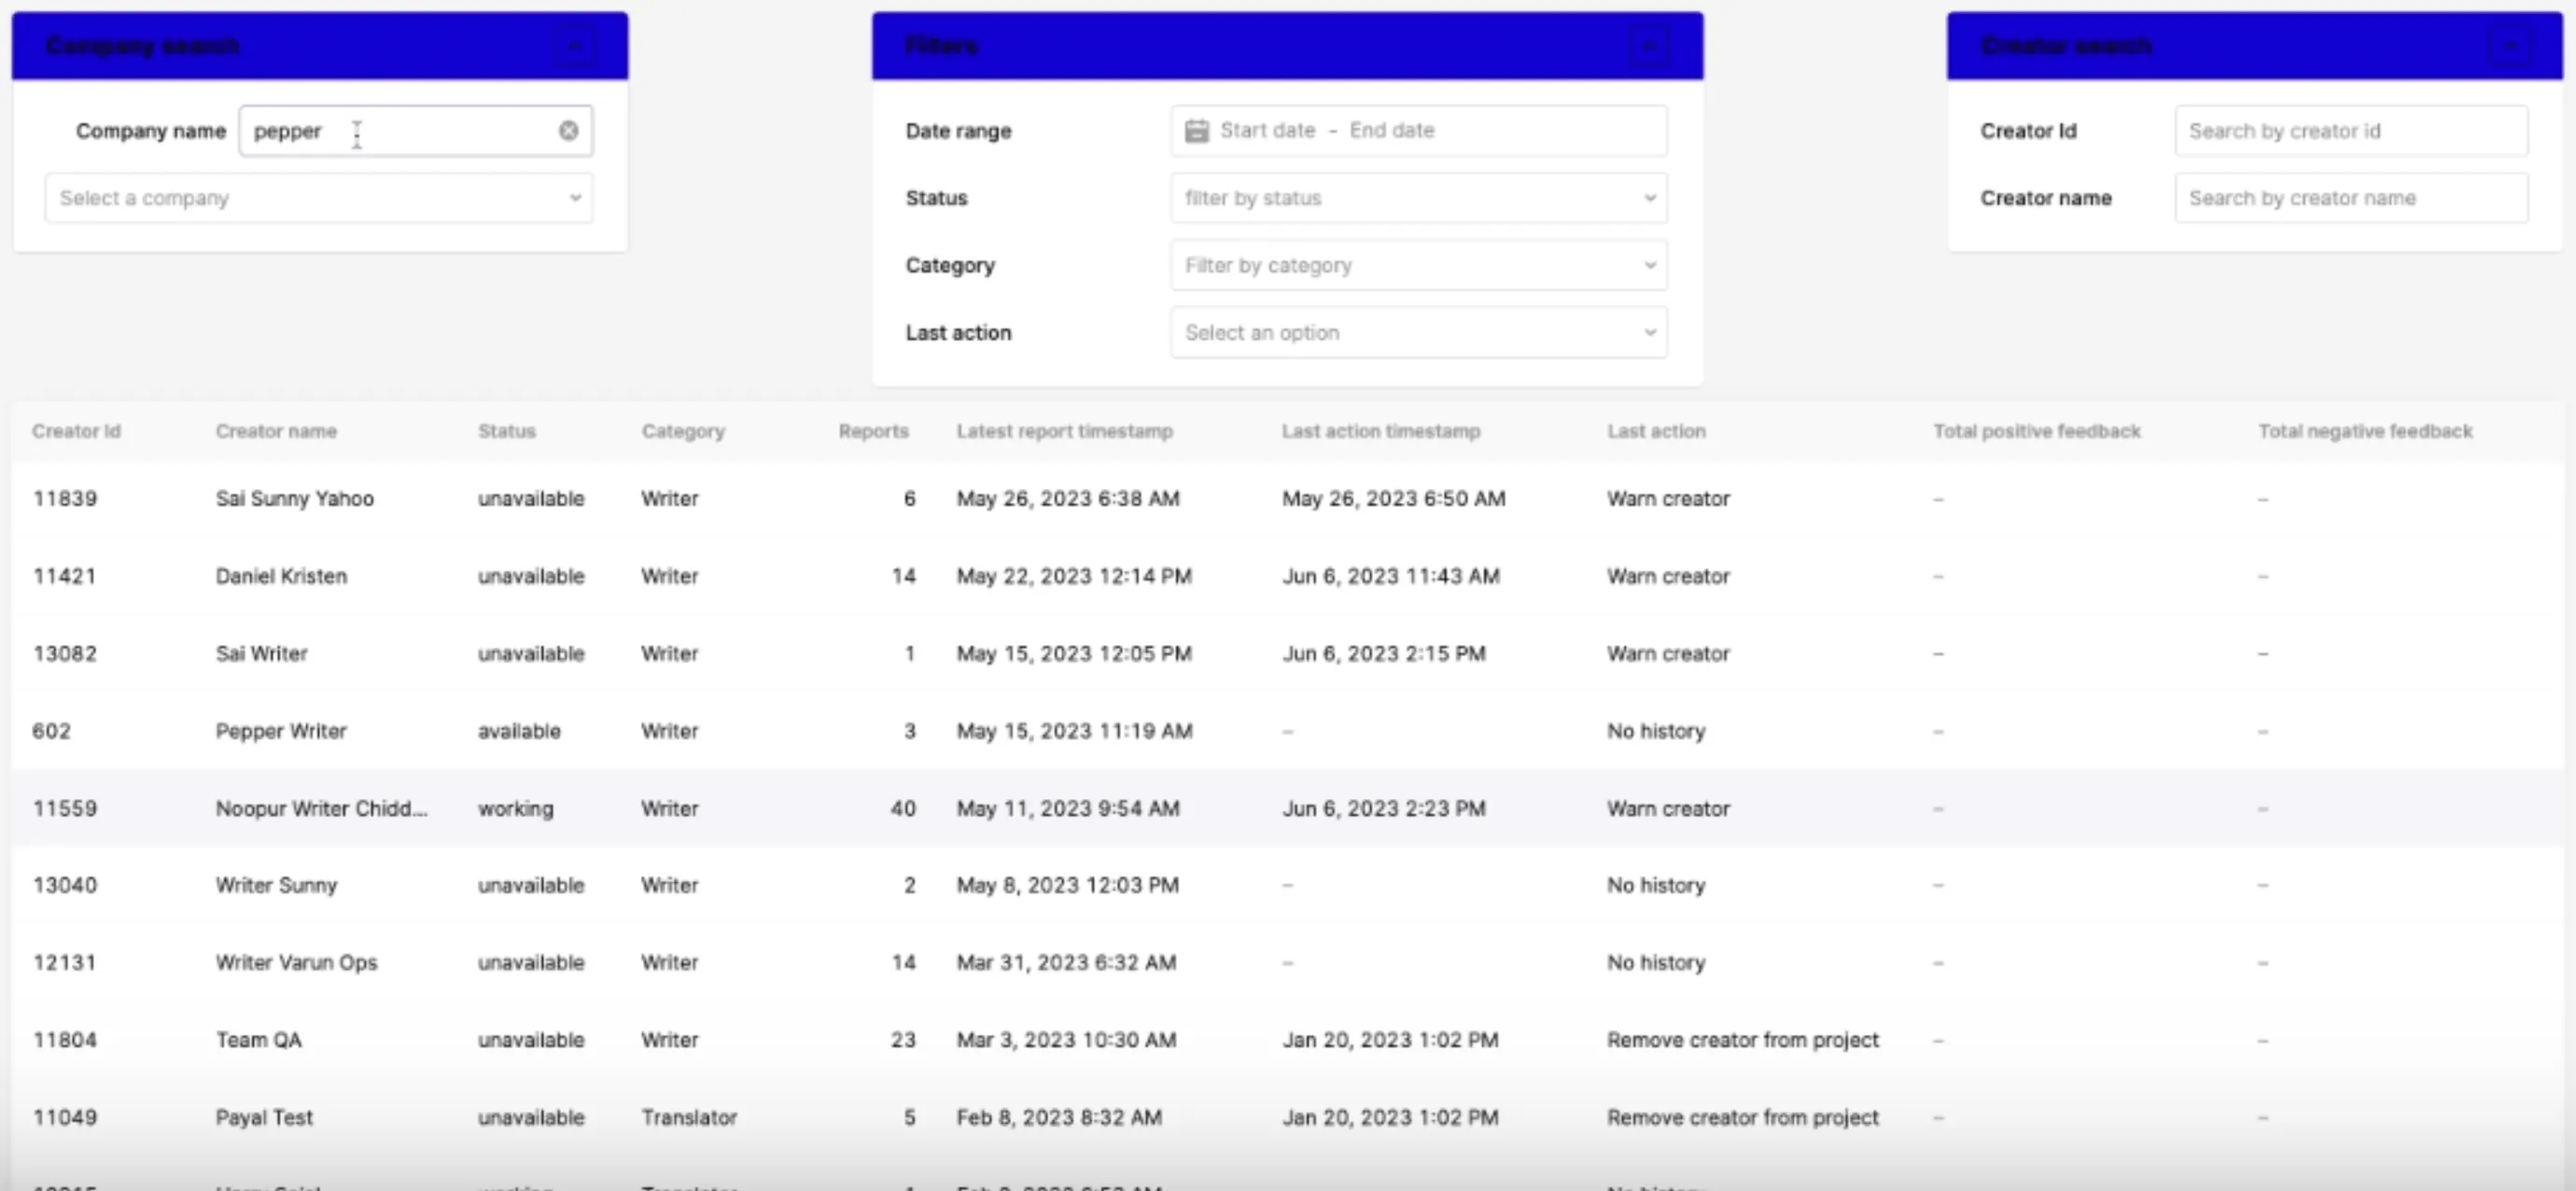Sort by Reports column header
The image size is (2576, 1191).
[x=873, y=431]
